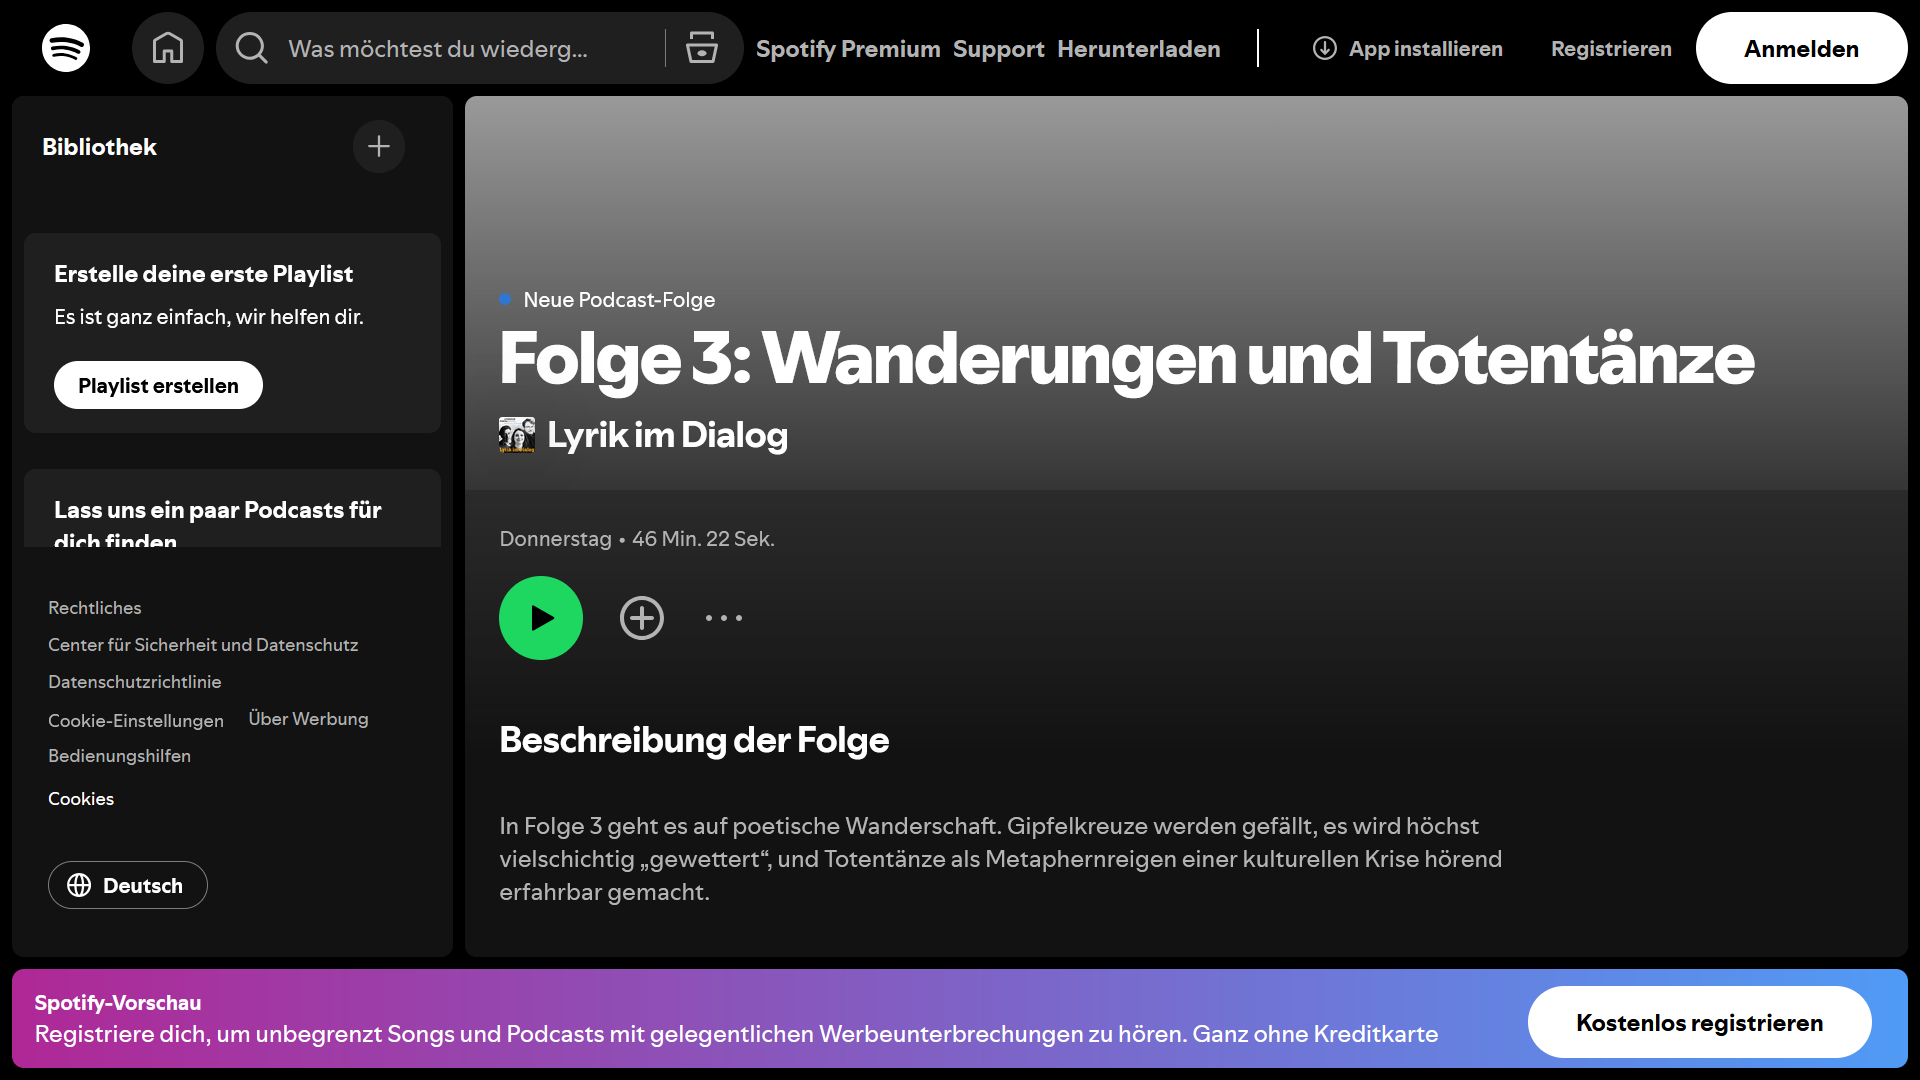
Task: Click the search magnifier icon
Action: coord(252,48)
